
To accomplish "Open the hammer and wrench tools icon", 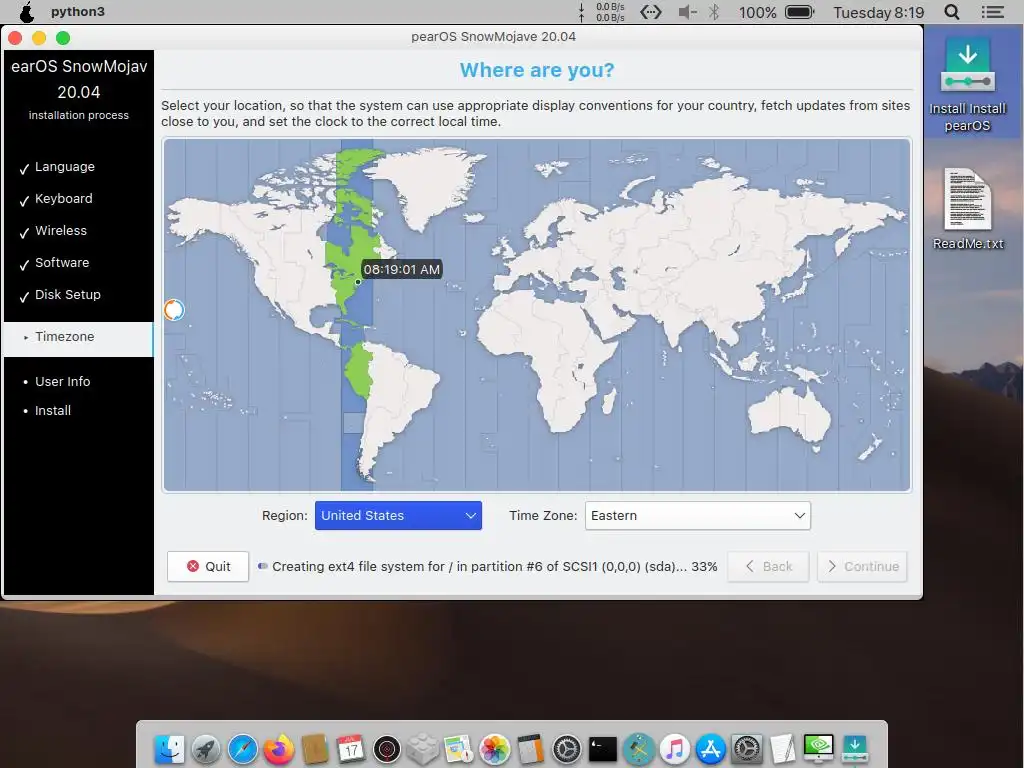I will [639, 749].
